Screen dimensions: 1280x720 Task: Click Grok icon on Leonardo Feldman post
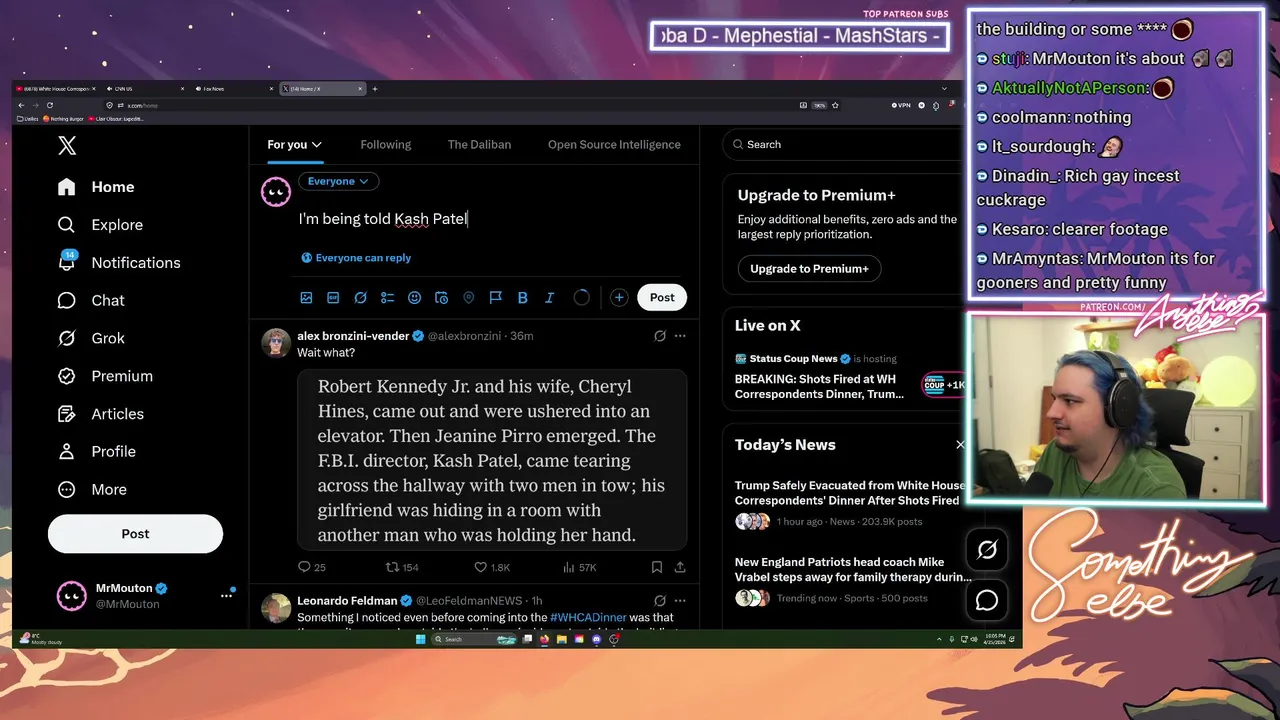660,601
